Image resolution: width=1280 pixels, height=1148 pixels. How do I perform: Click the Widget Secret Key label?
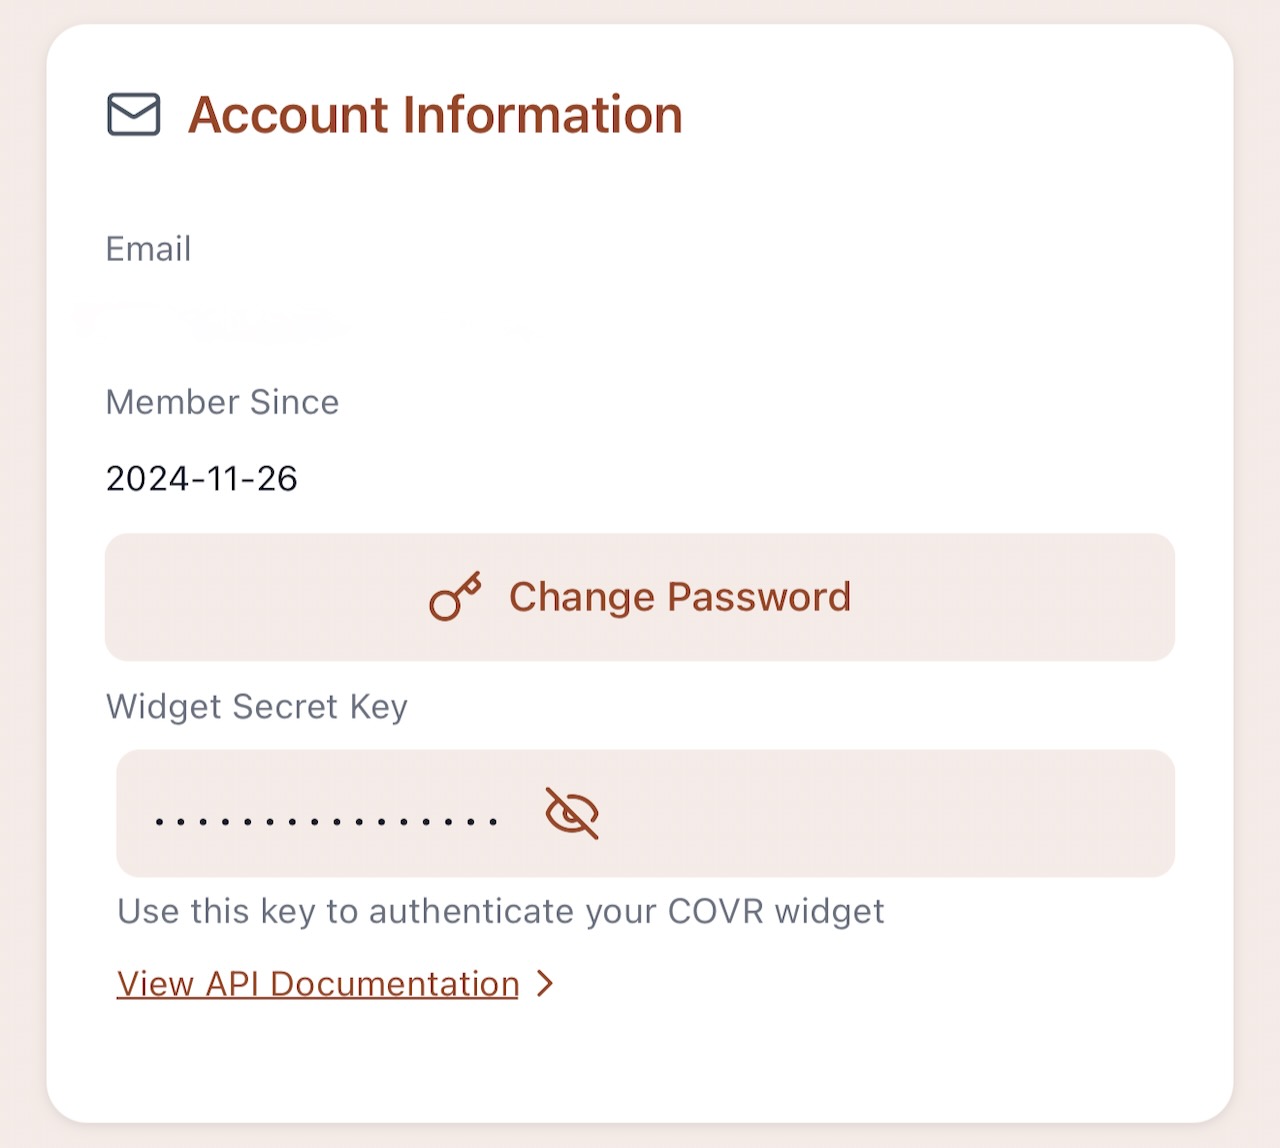[x=257, y=707]
